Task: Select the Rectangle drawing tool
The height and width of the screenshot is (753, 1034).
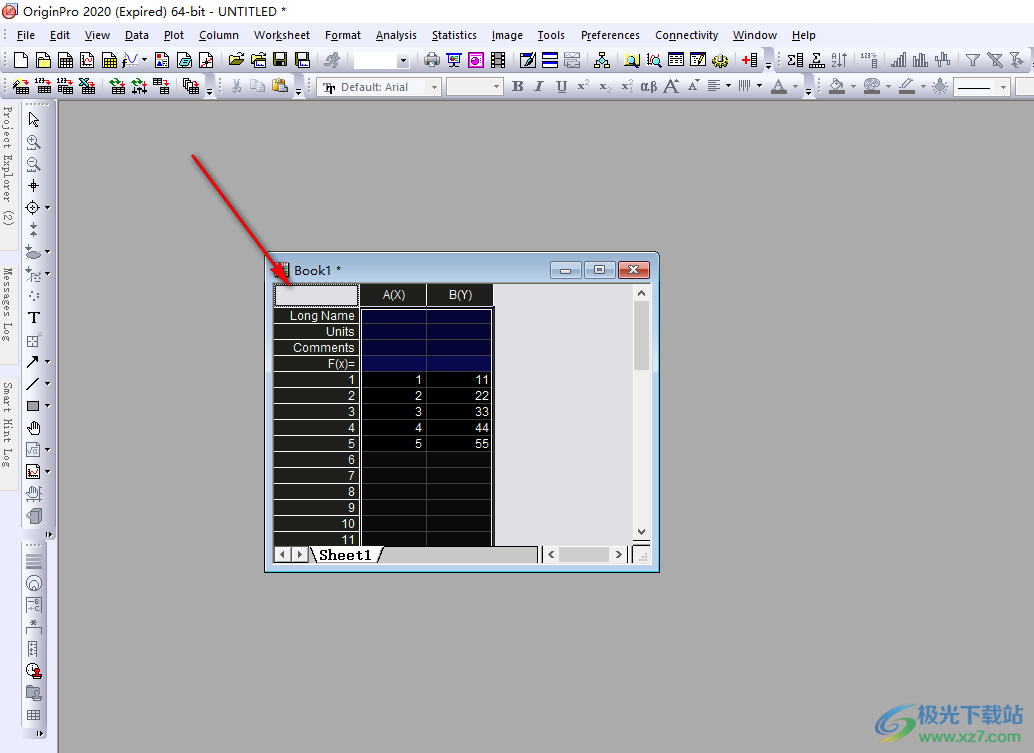Action: 32,406
